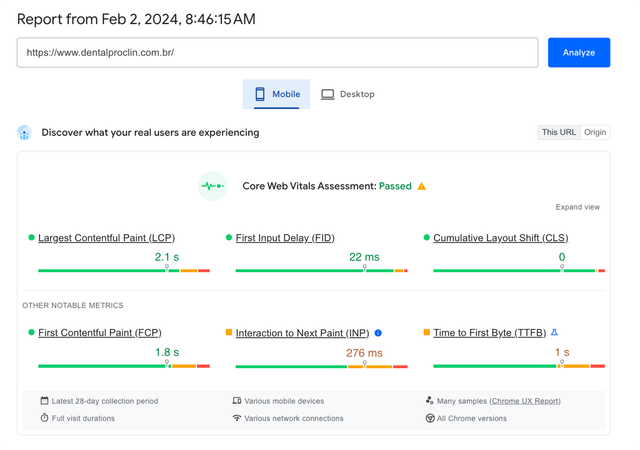Click the INP distribution bar
Screen dimensions: 640x450
pyautogui.click(x=322, y=366)
